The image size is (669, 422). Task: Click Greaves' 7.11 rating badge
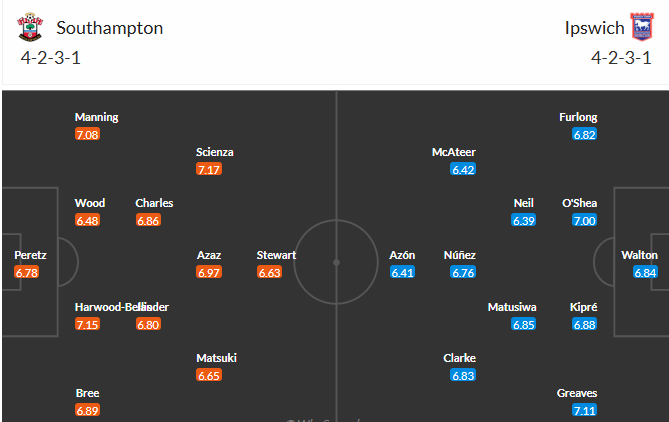pos(585,411)
